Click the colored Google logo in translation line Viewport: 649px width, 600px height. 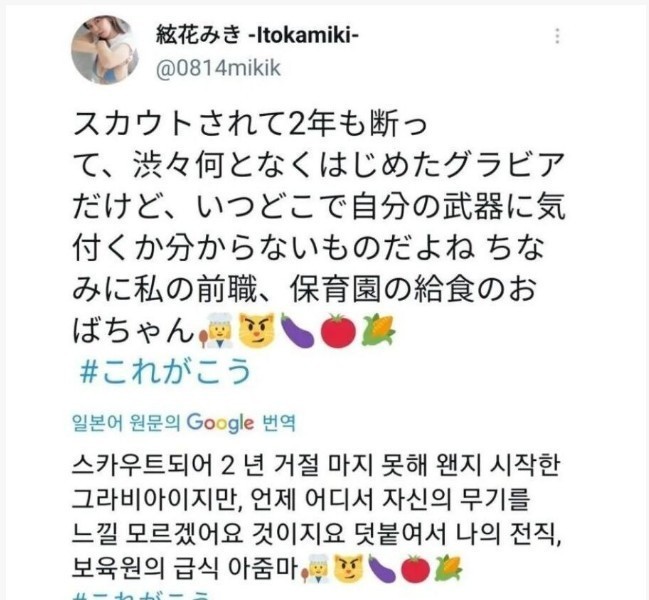pyautogui.click(x=220, y=423)
